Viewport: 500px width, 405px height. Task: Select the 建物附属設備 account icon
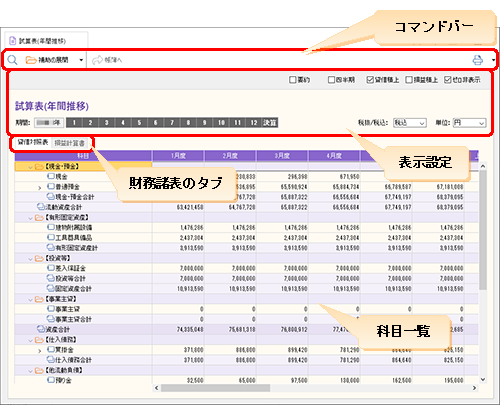pos(51,227)
